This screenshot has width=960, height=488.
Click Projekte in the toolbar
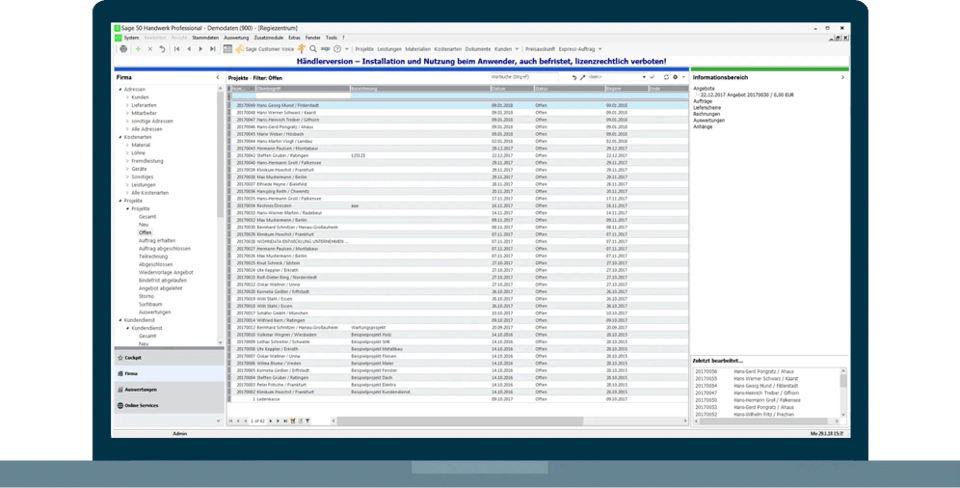point(364,49)
